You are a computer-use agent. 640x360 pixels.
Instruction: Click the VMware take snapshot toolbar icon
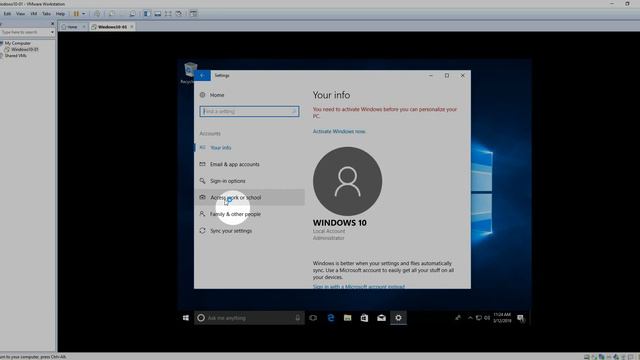111,13
